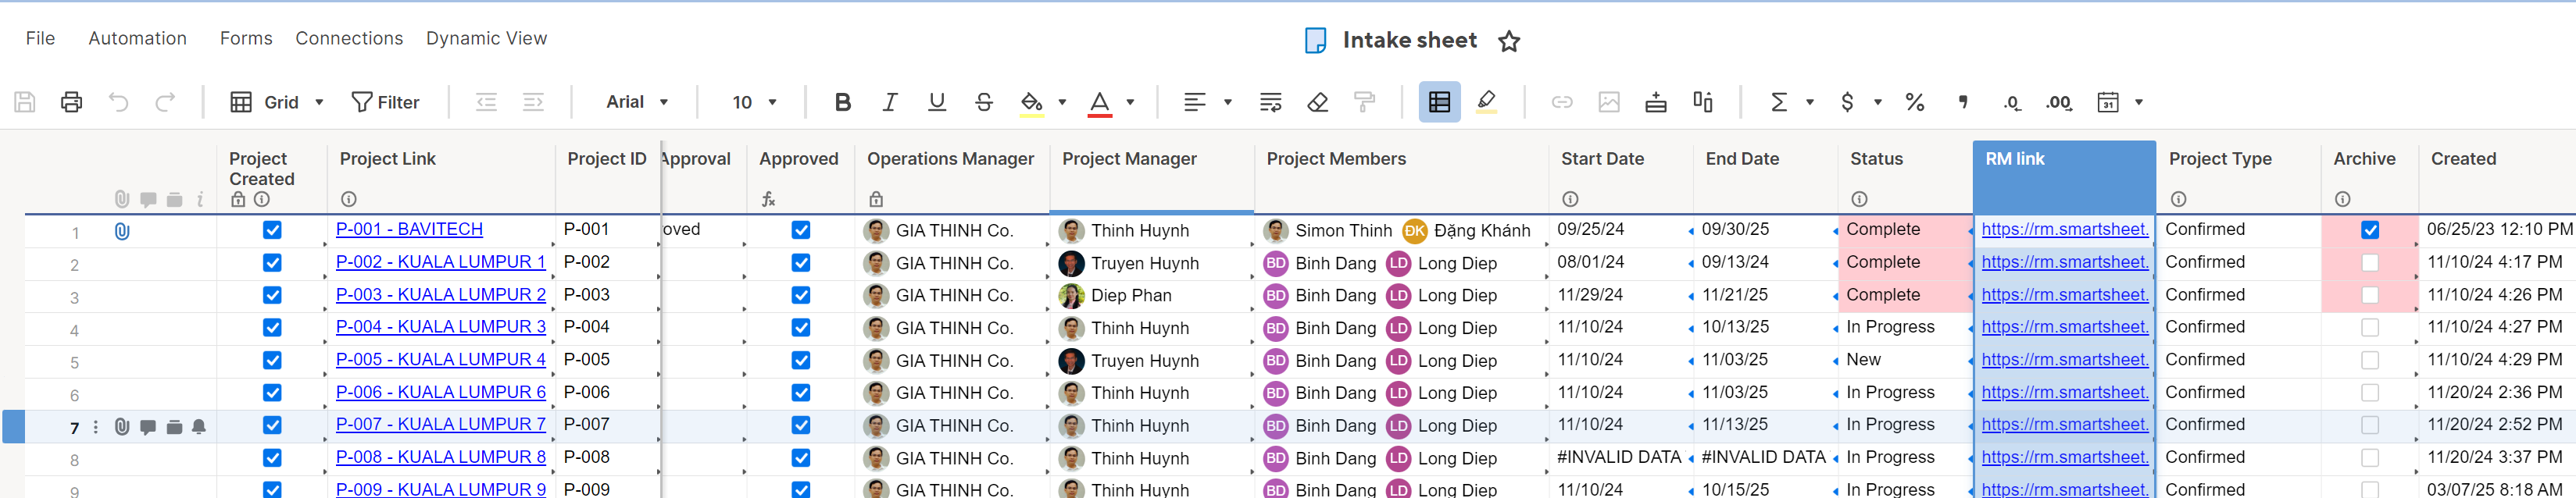Open comments on row 7

[148, 427]
